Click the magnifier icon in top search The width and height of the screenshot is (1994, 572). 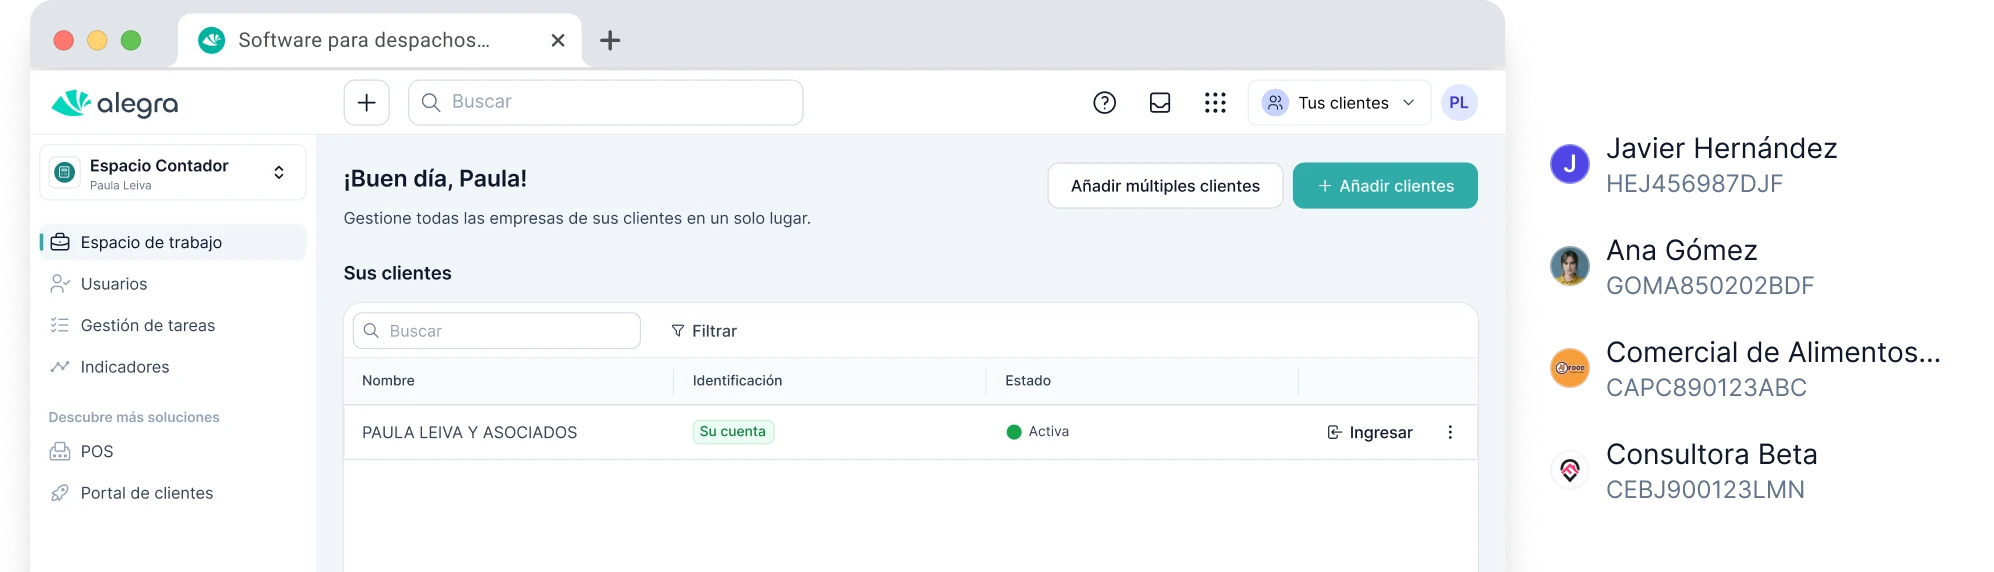coord(431,102)
